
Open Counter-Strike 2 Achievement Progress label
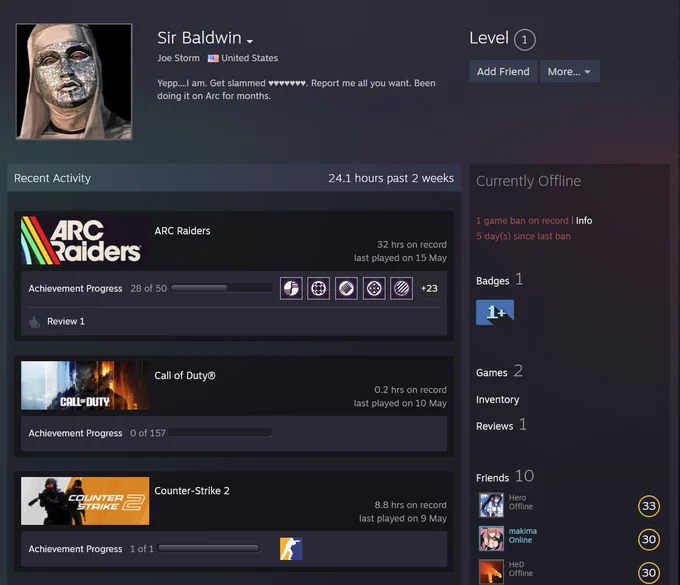(75, 549)
